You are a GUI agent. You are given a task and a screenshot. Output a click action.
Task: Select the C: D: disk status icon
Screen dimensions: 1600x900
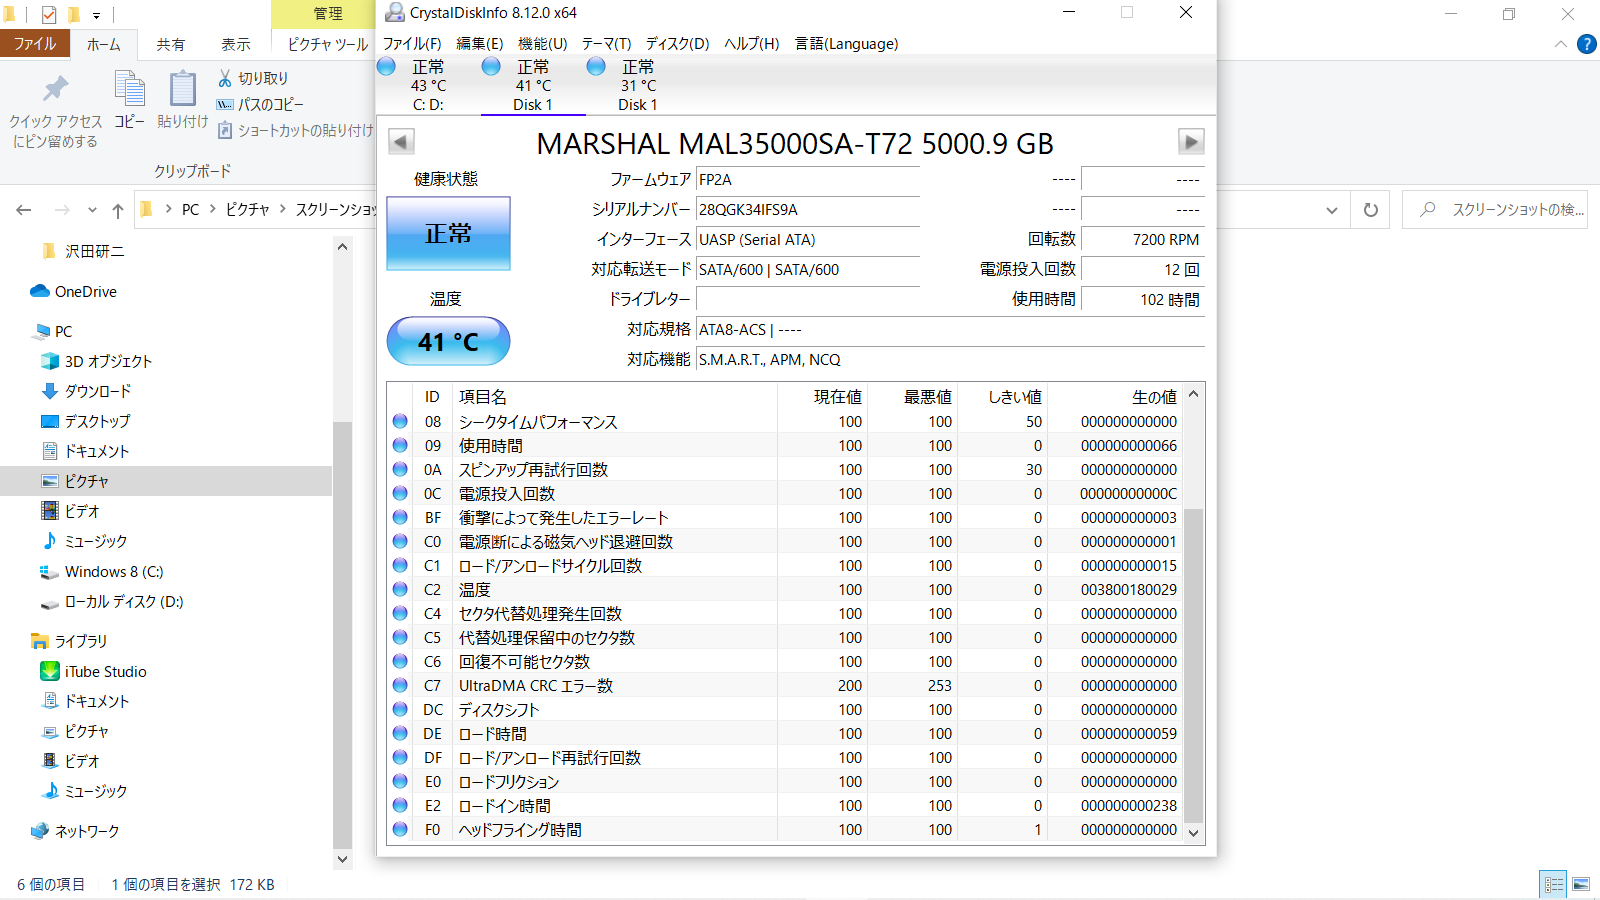pos(387,67)
